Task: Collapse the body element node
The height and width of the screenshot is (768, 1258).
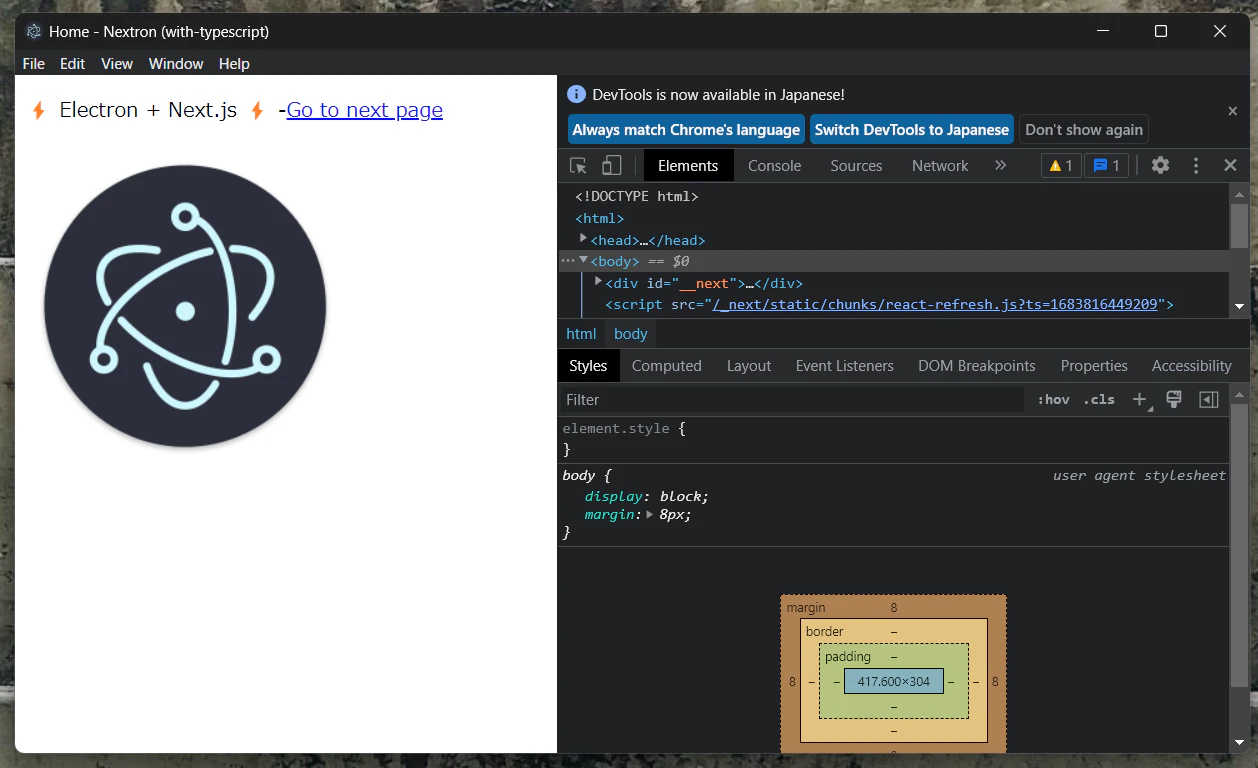Action: pyautogui.click(x=583, y=261)
